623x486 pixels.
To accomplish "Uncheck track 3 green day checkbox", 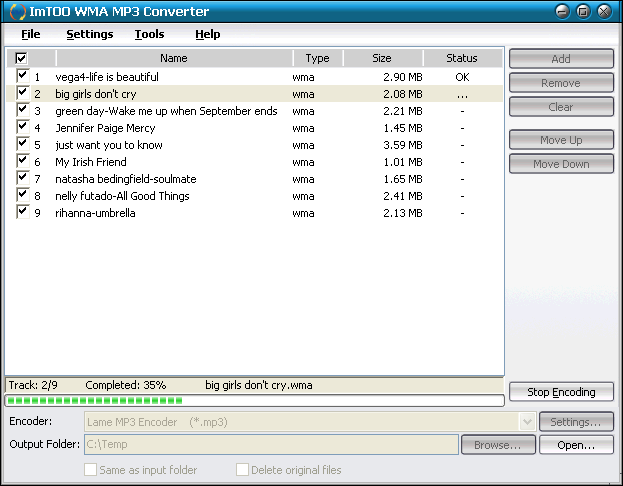I will [23, 110].
